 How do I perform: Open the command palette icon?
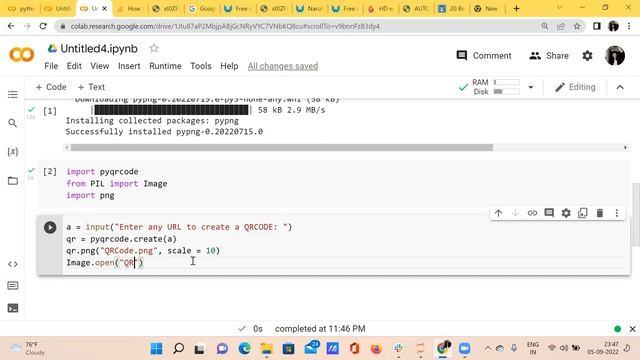[x=13, y=286]
